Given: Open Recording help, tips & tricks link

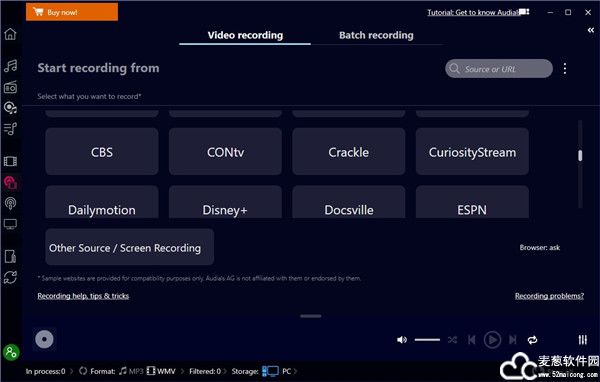Looking at the screenshot, I should point(83,296).
